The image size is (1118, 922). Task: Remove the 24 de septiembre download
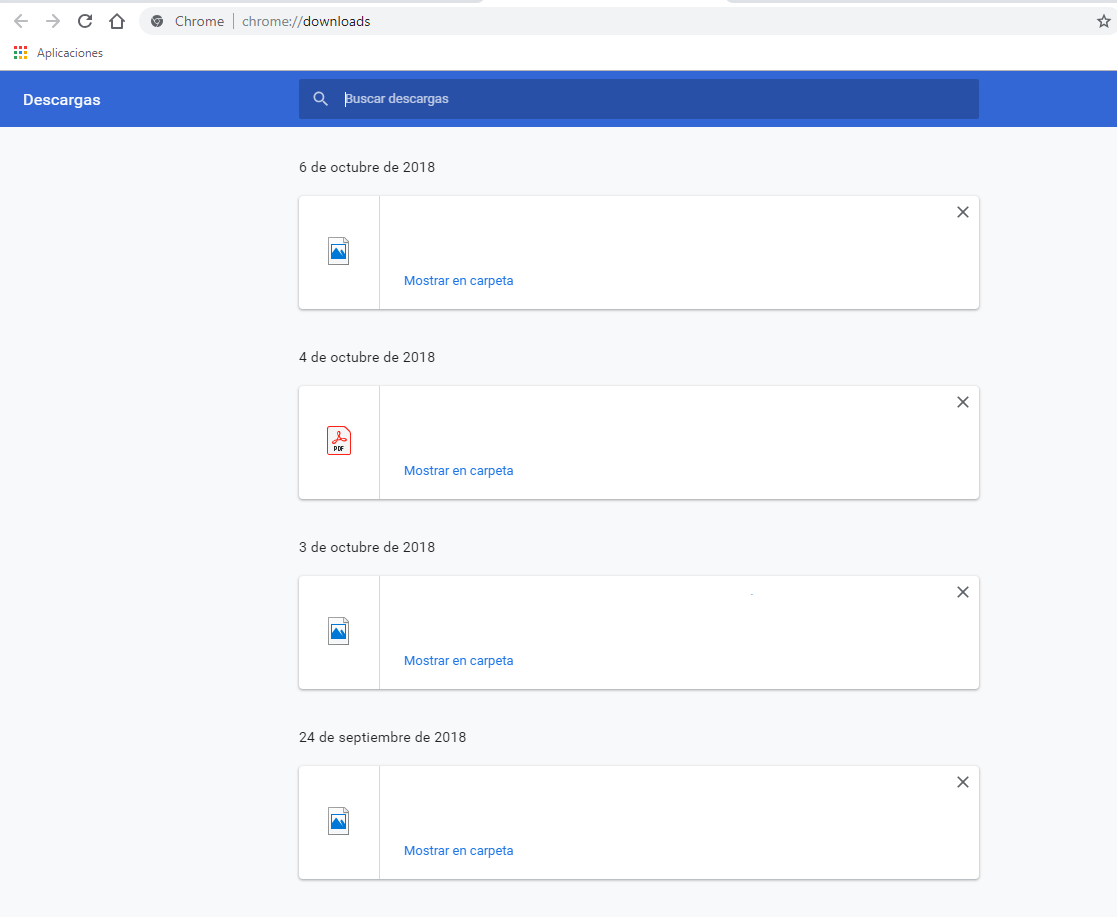point(963,782)
